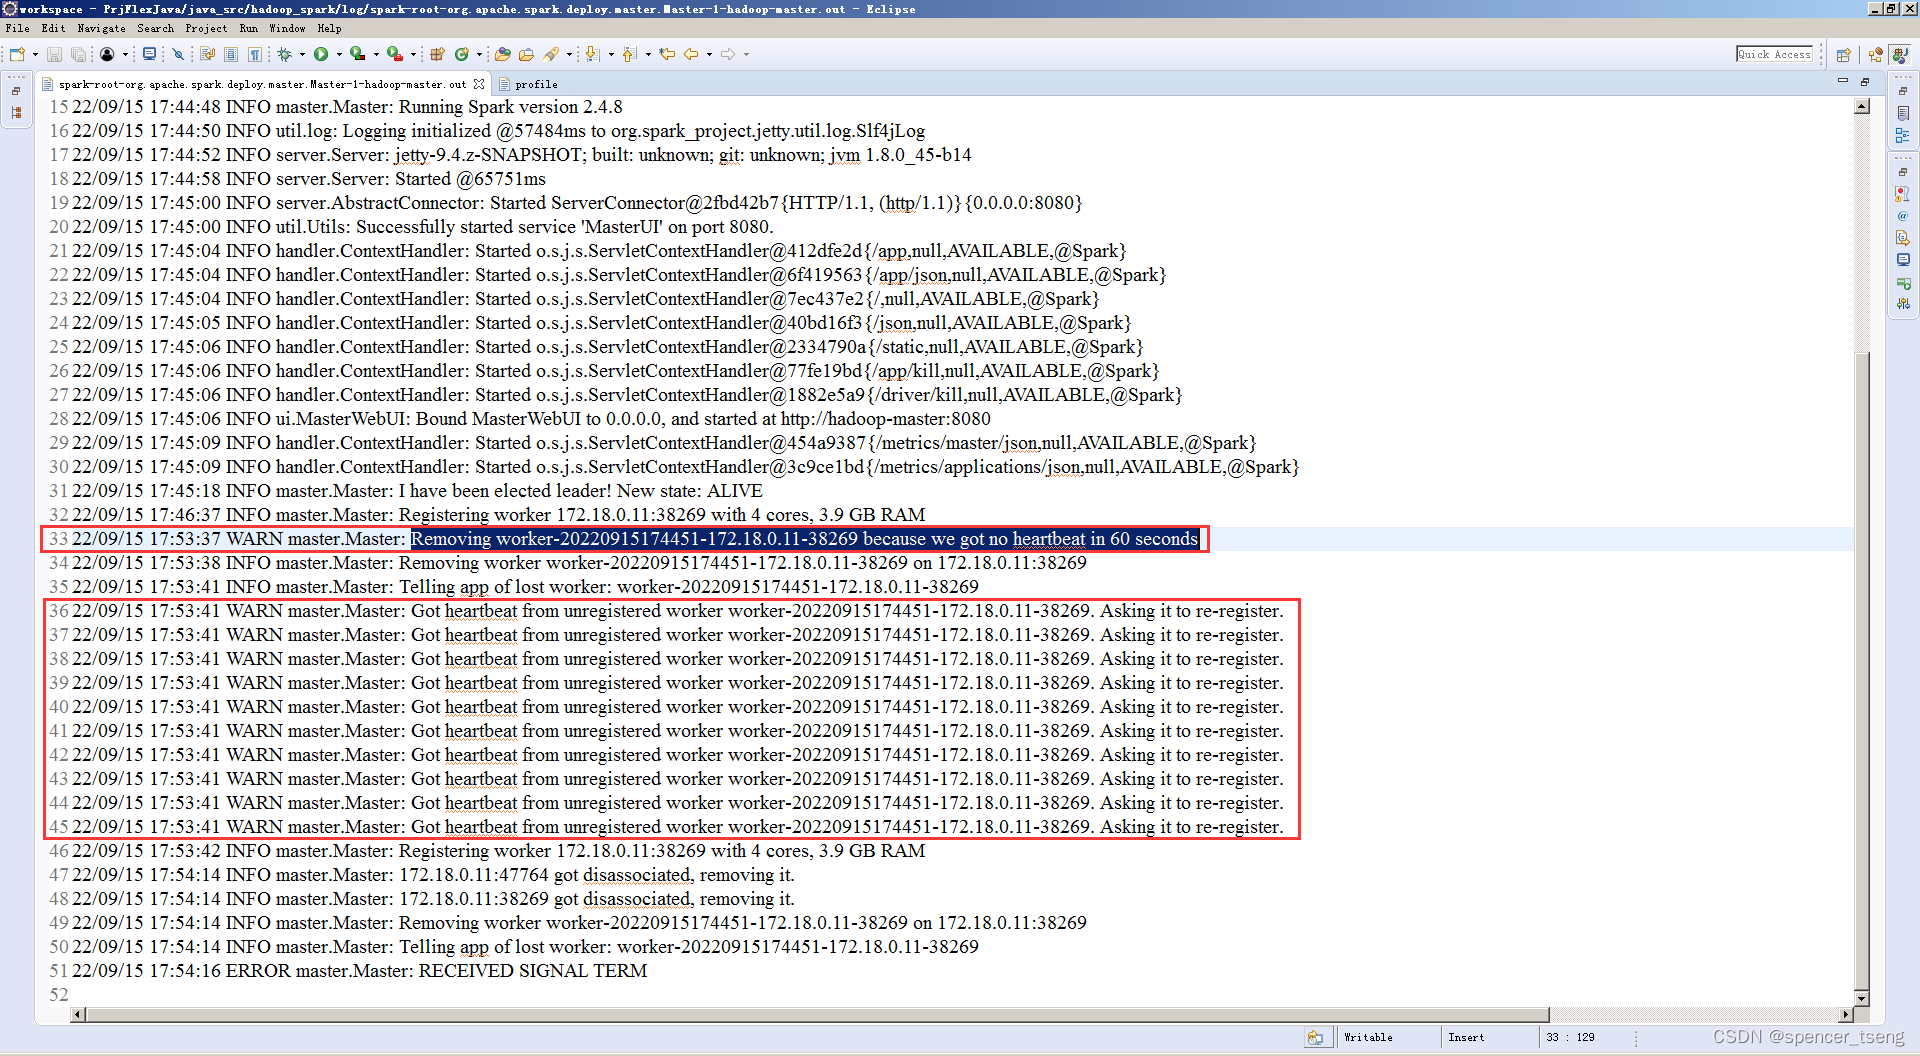The height and width of the screenshot is (1056, 1920).
Task: Open the Back navigation dropdown arrow
Action: (709, 55)
